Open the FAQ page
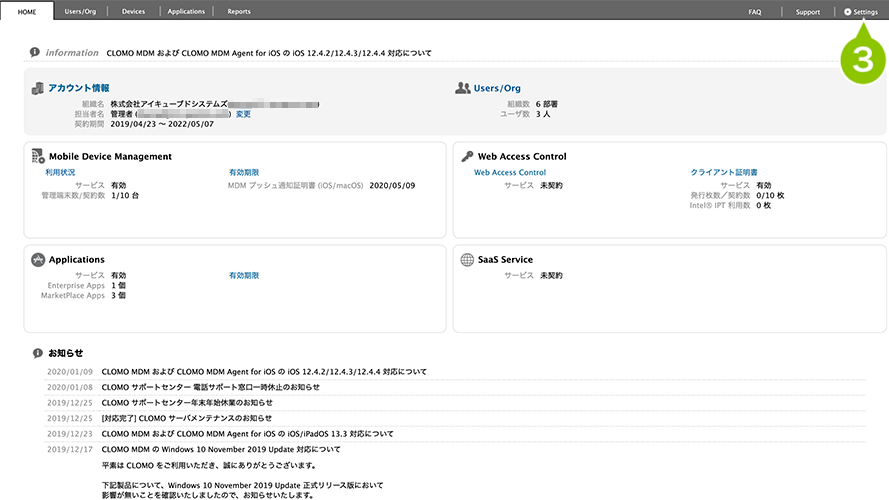The image size is (889, 500). (x=755, y=12)
